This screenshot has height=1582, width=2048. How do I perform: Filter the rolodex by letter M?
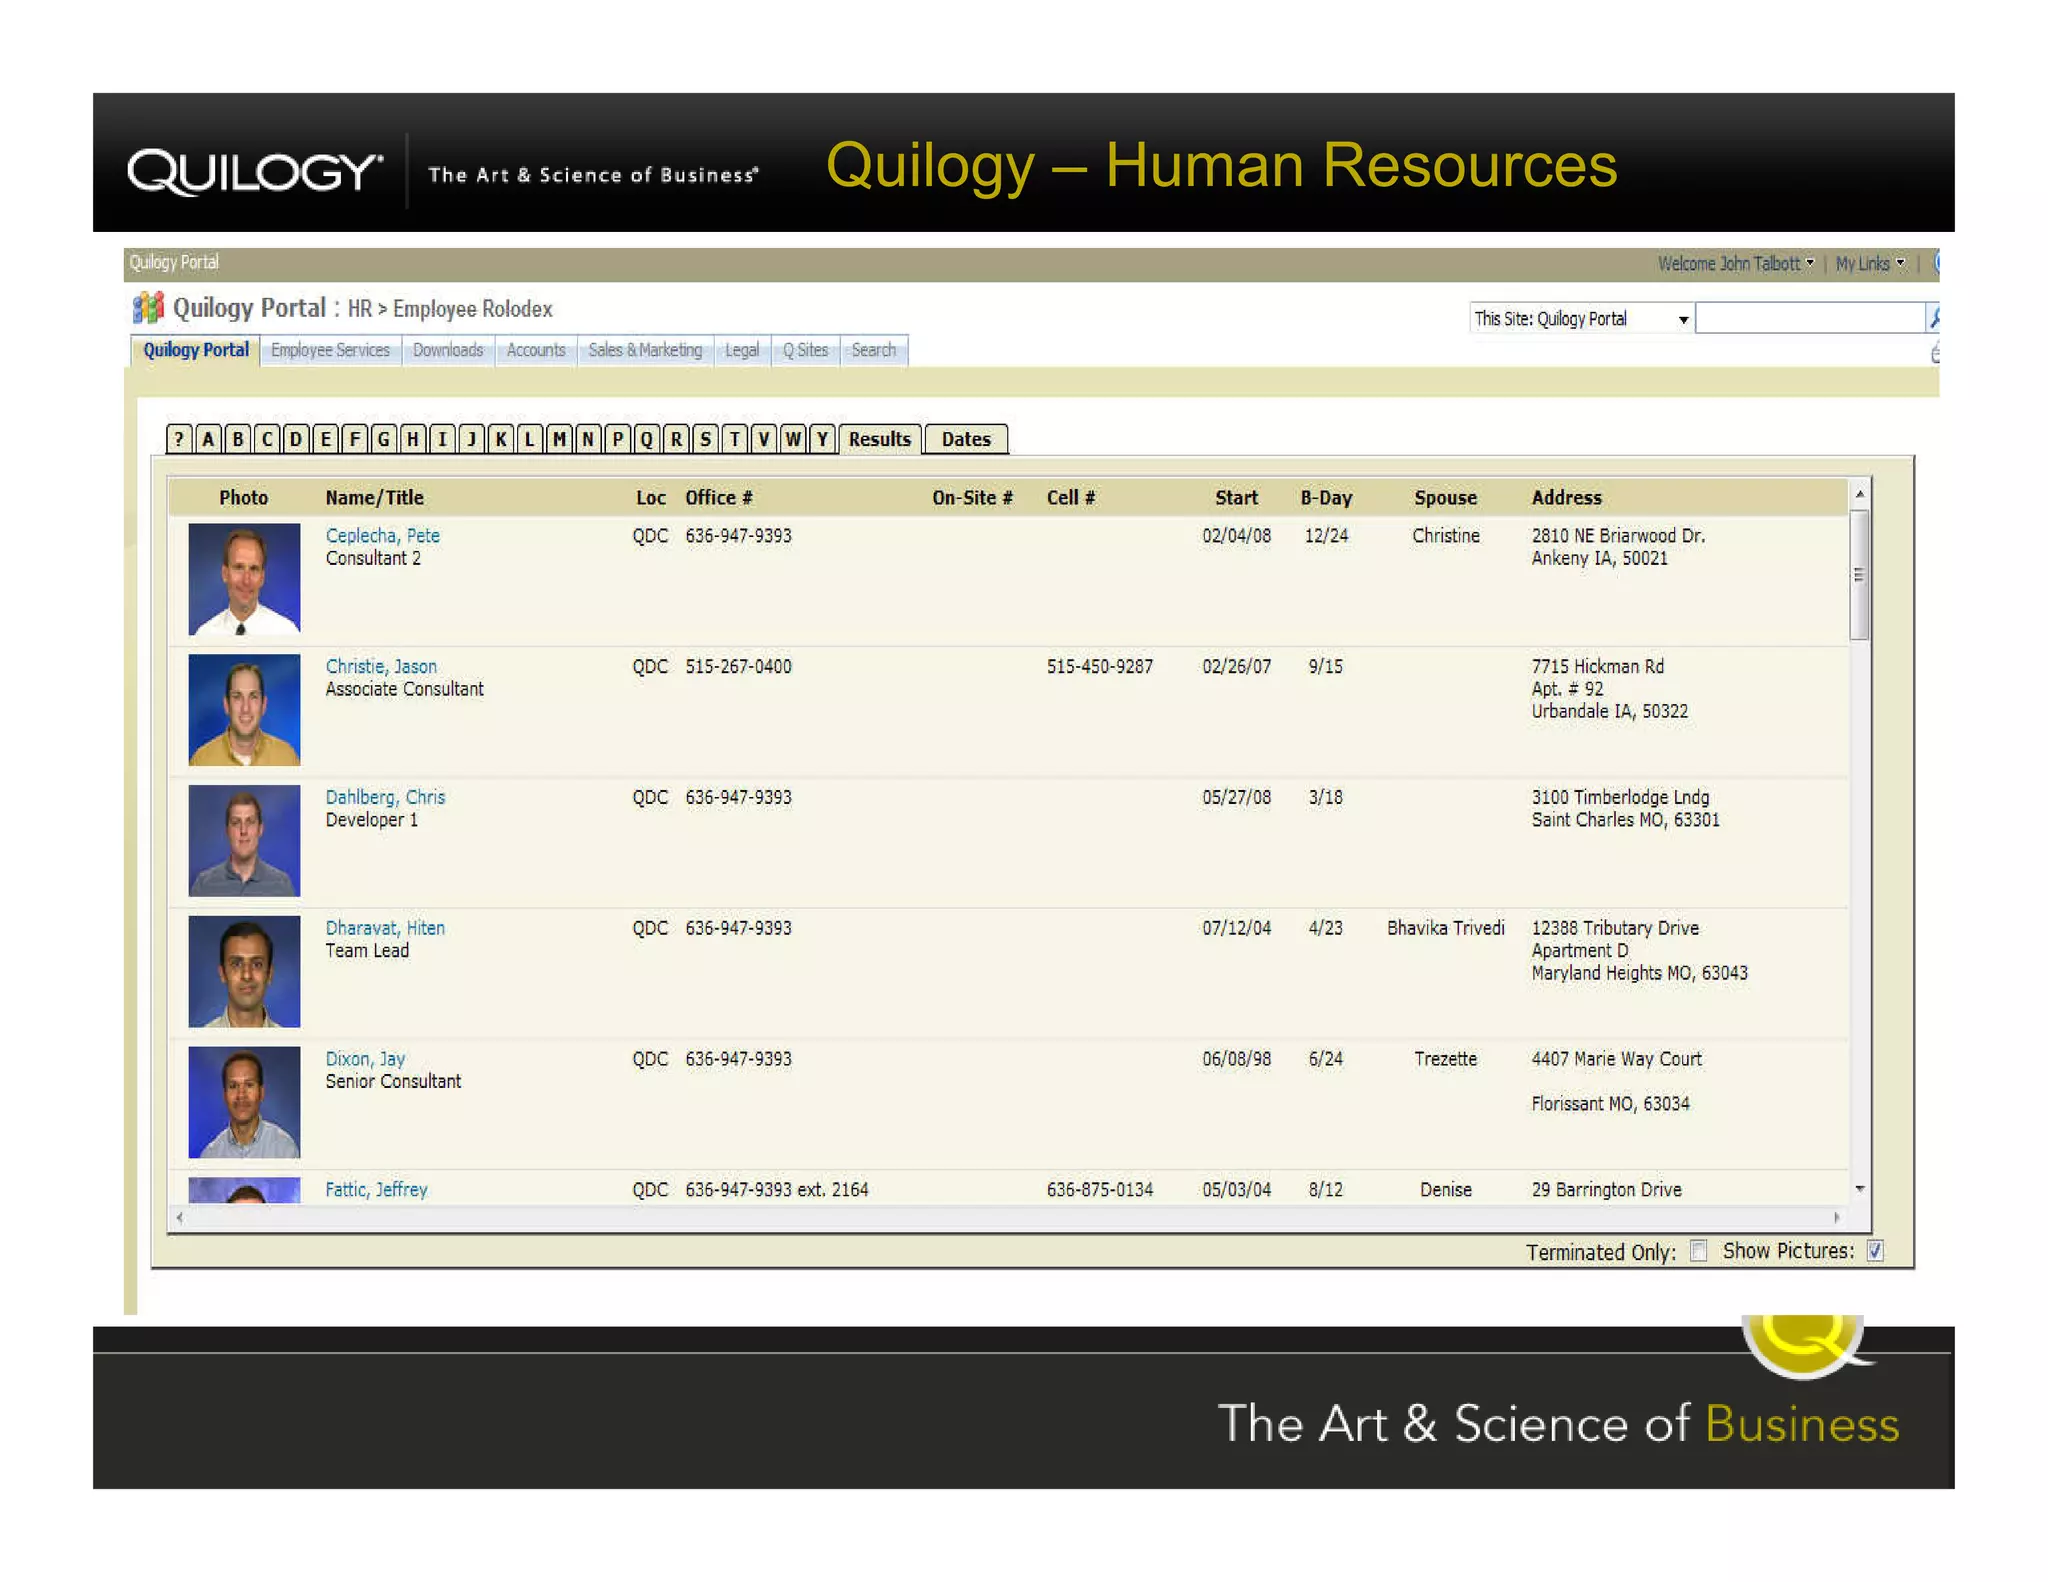coord(559,439)
